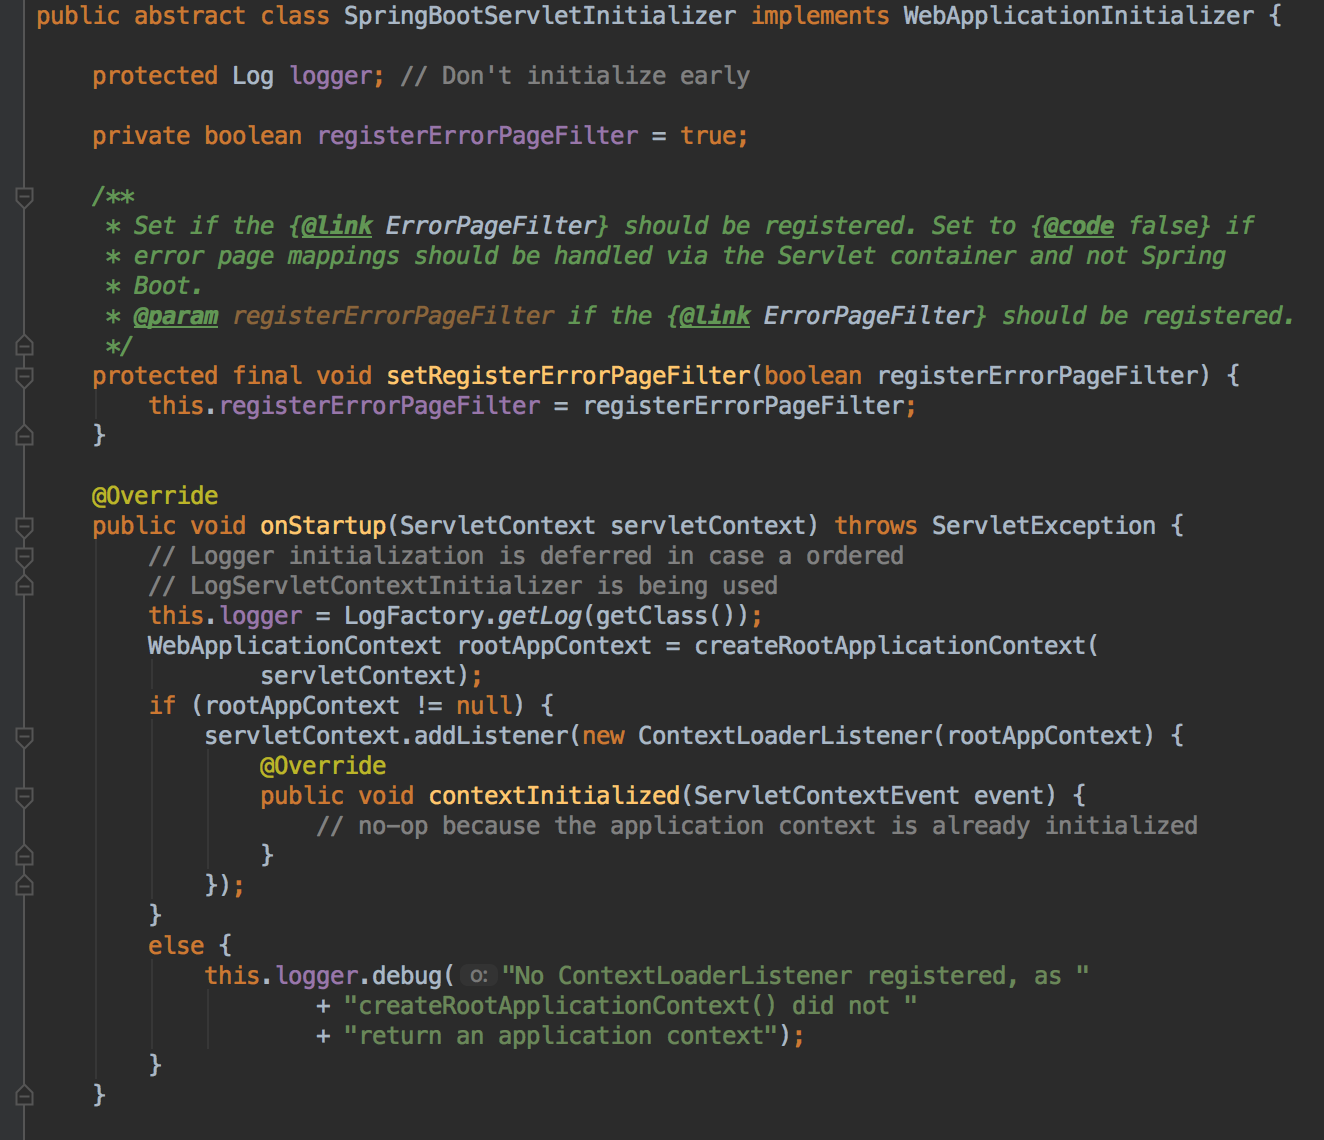Click the fold end marker closing onStartup method

click(25, 1096)
